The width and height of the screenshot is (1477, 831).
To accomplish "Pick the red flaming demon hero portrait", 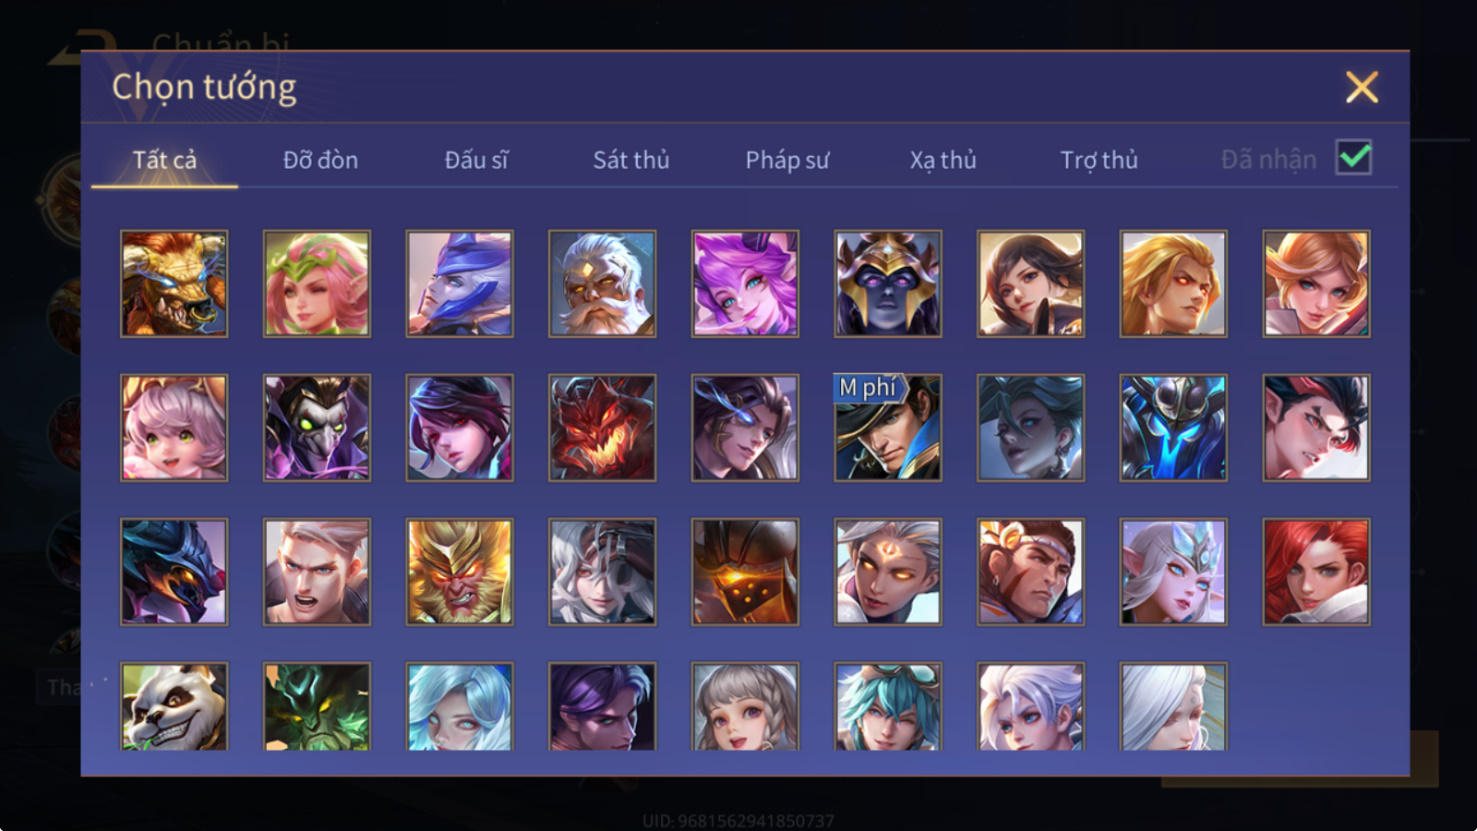I will [602, 428].
